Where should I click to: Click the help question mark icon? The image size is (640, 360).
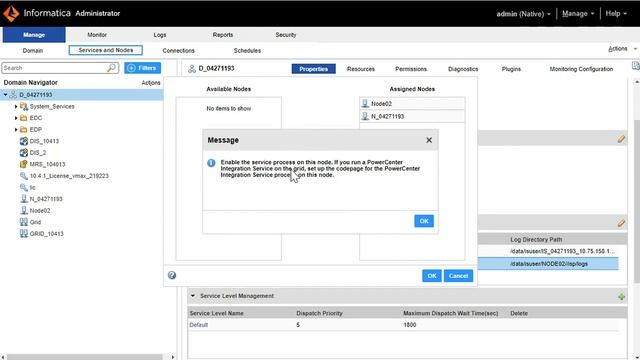(x=172, y=275)
